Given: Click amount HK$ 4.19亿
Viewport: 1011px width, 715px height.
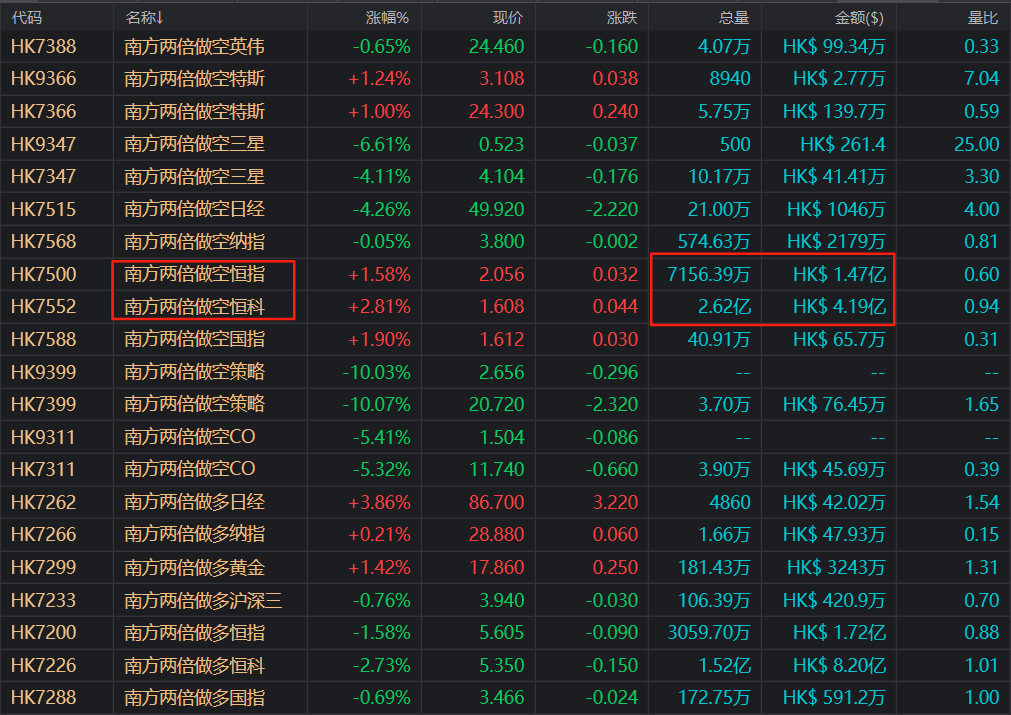Looking at the screenshot, I should click(839, 306).
